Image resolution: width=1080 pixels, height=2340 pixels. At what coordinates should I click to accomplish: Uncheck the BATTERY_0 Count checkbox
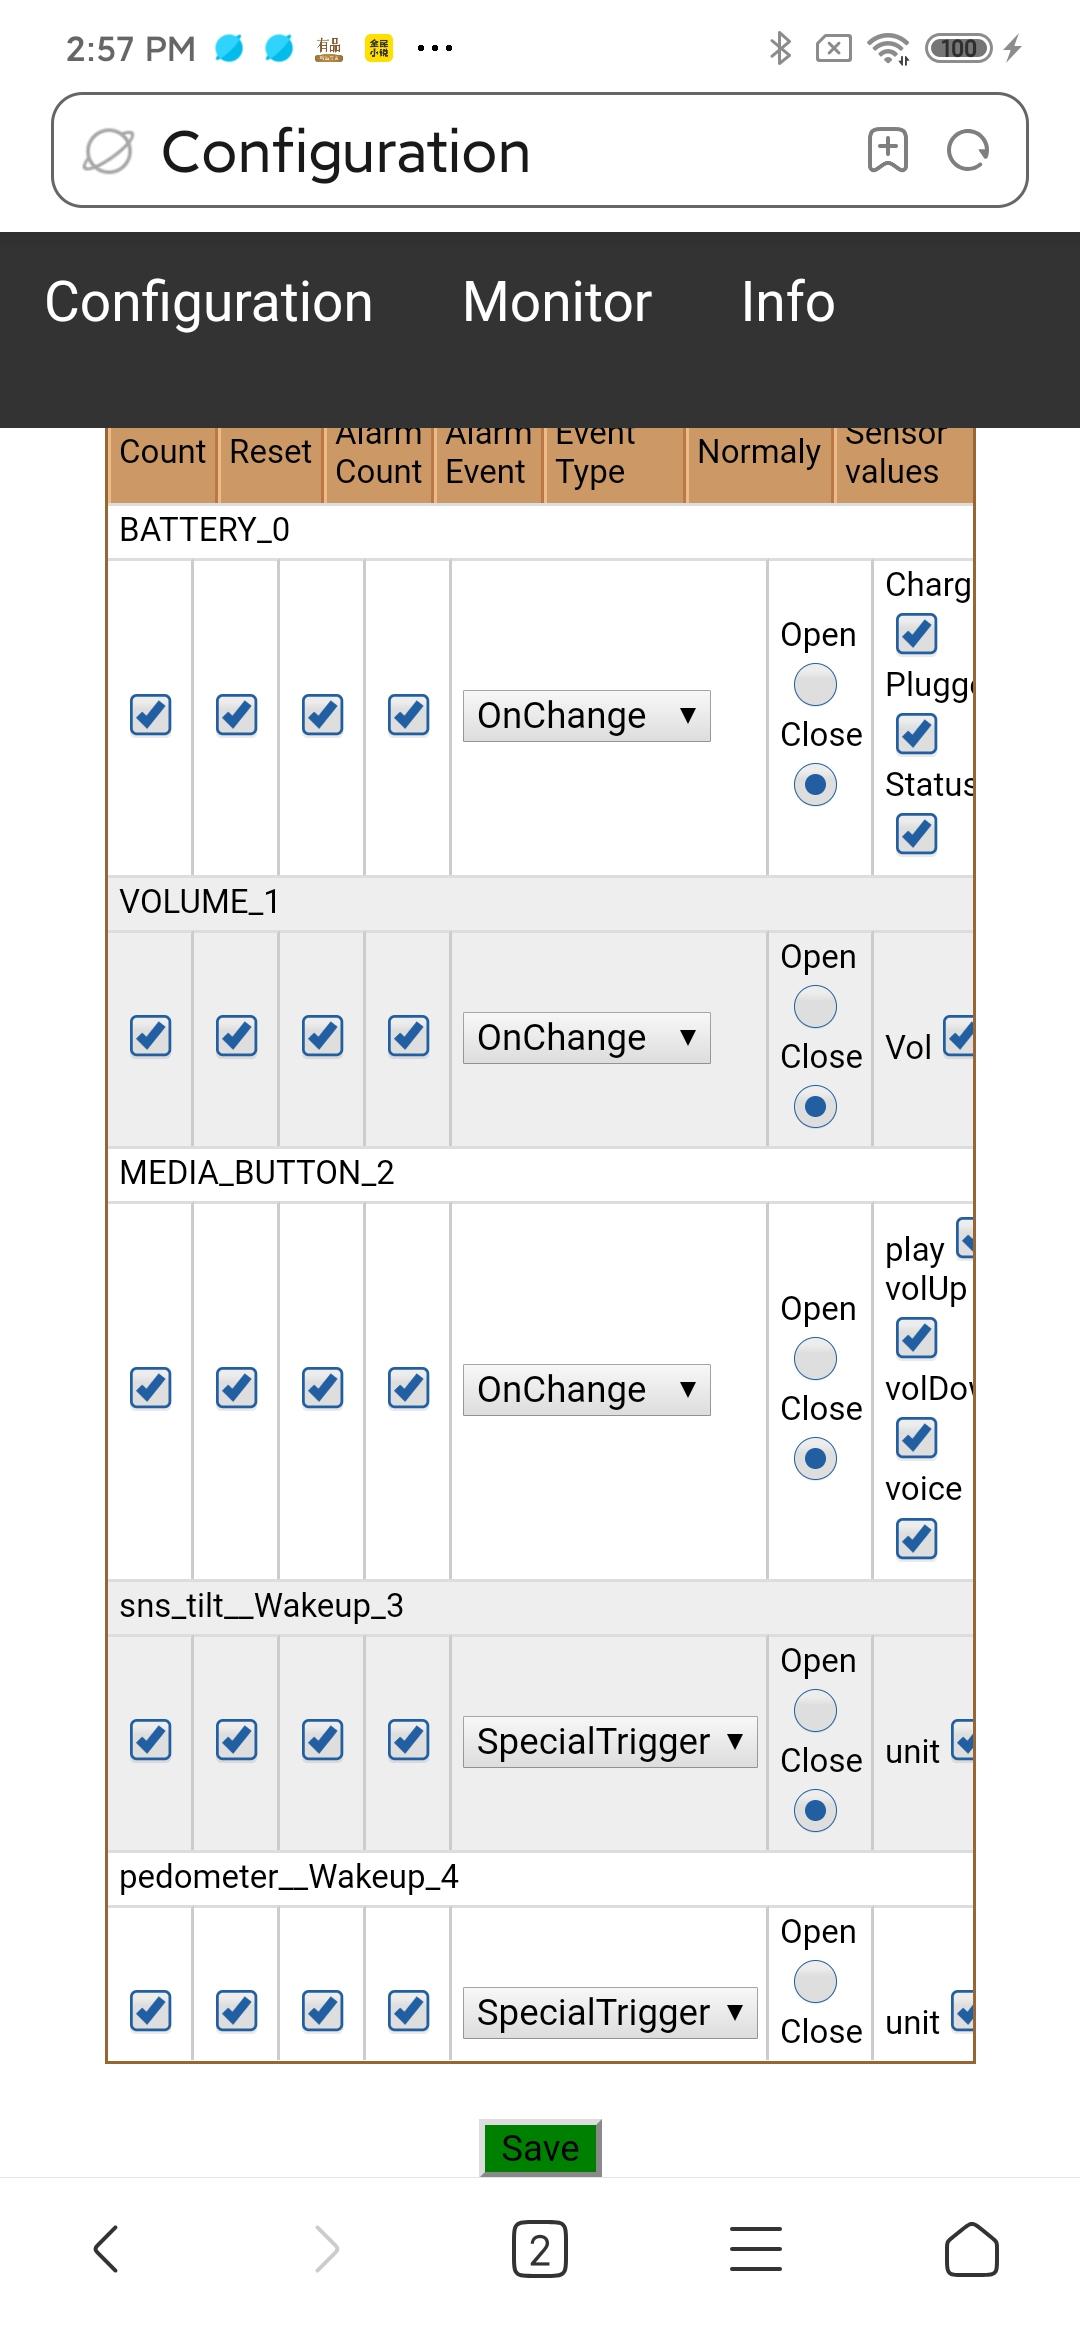[151, 715]
